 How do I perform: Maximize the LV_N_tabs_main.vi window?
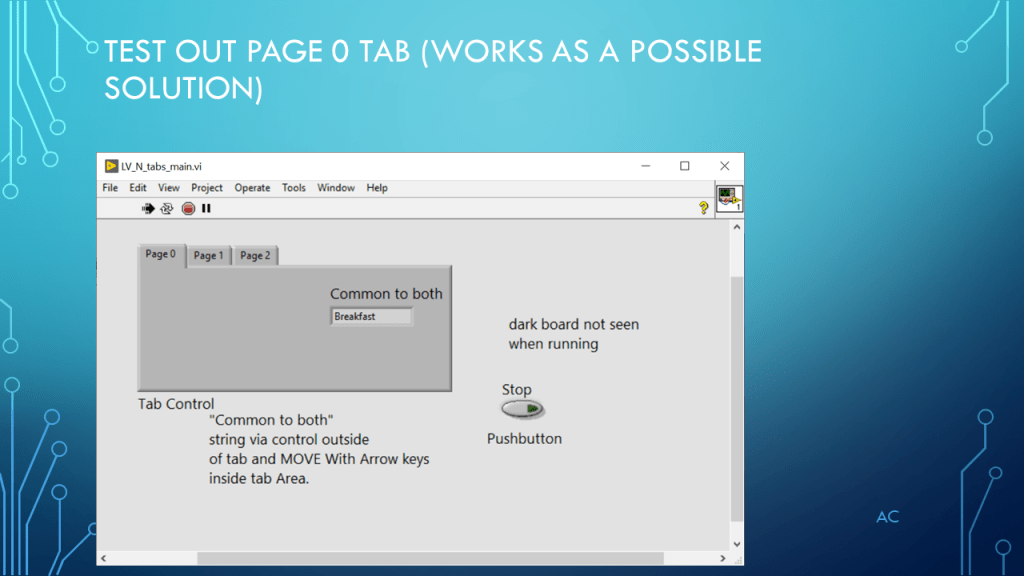pos(685,166)
